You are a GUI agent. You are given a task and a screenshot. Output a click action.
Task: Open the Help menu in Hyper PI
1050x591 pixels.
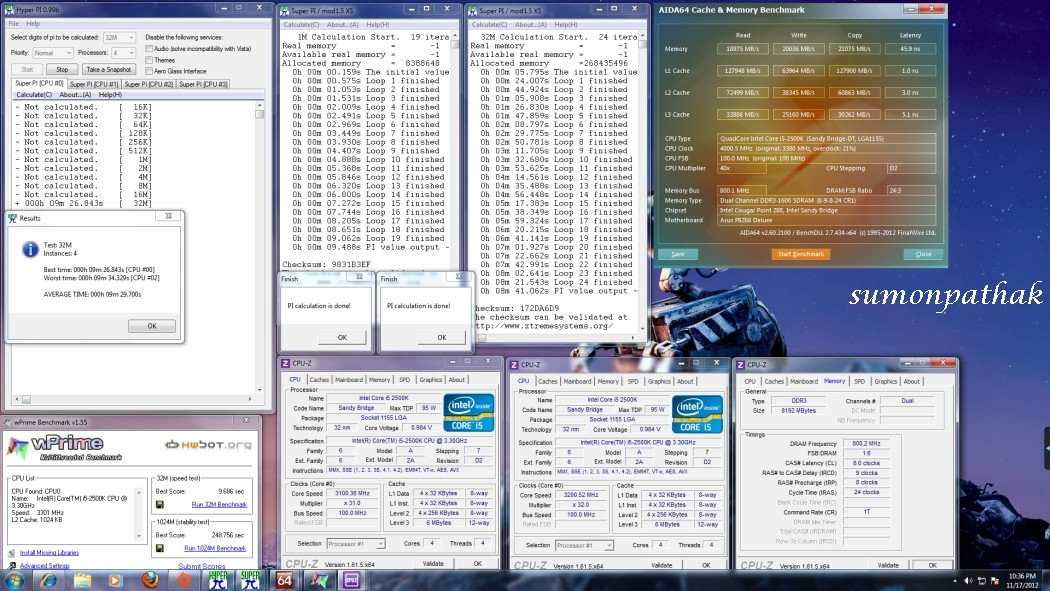33,23
